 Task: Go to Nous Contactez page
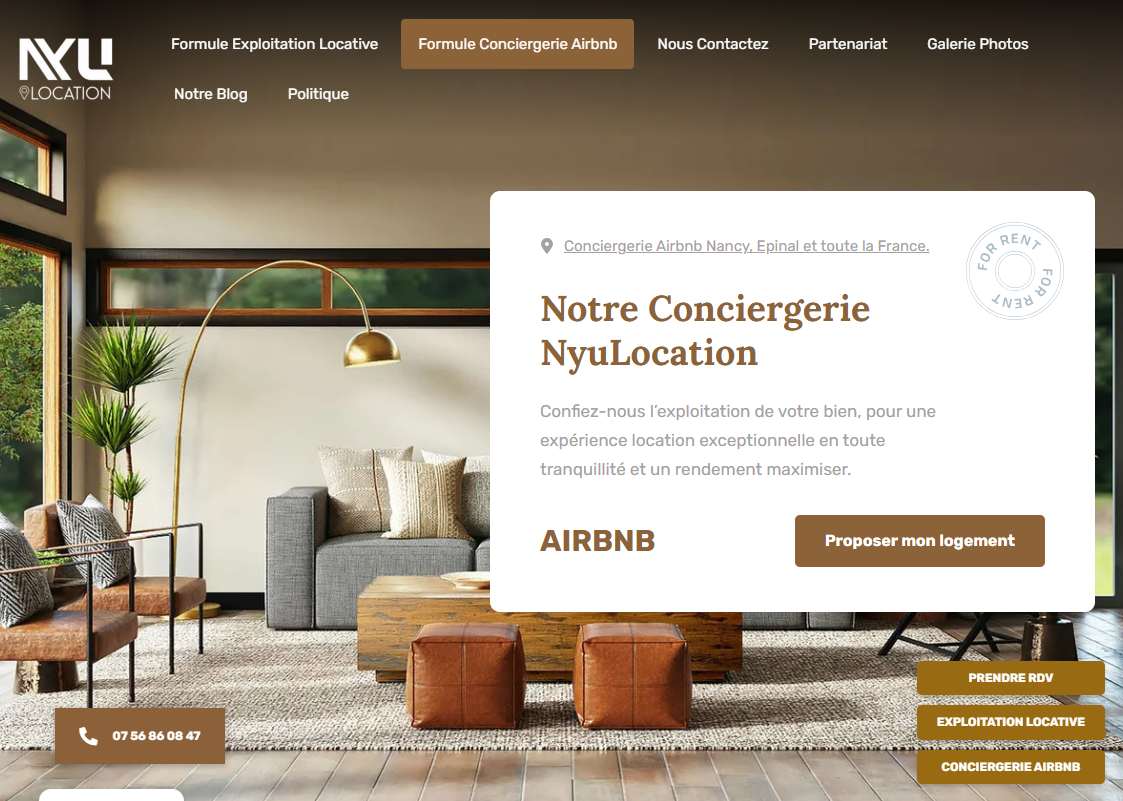(713, 44)
